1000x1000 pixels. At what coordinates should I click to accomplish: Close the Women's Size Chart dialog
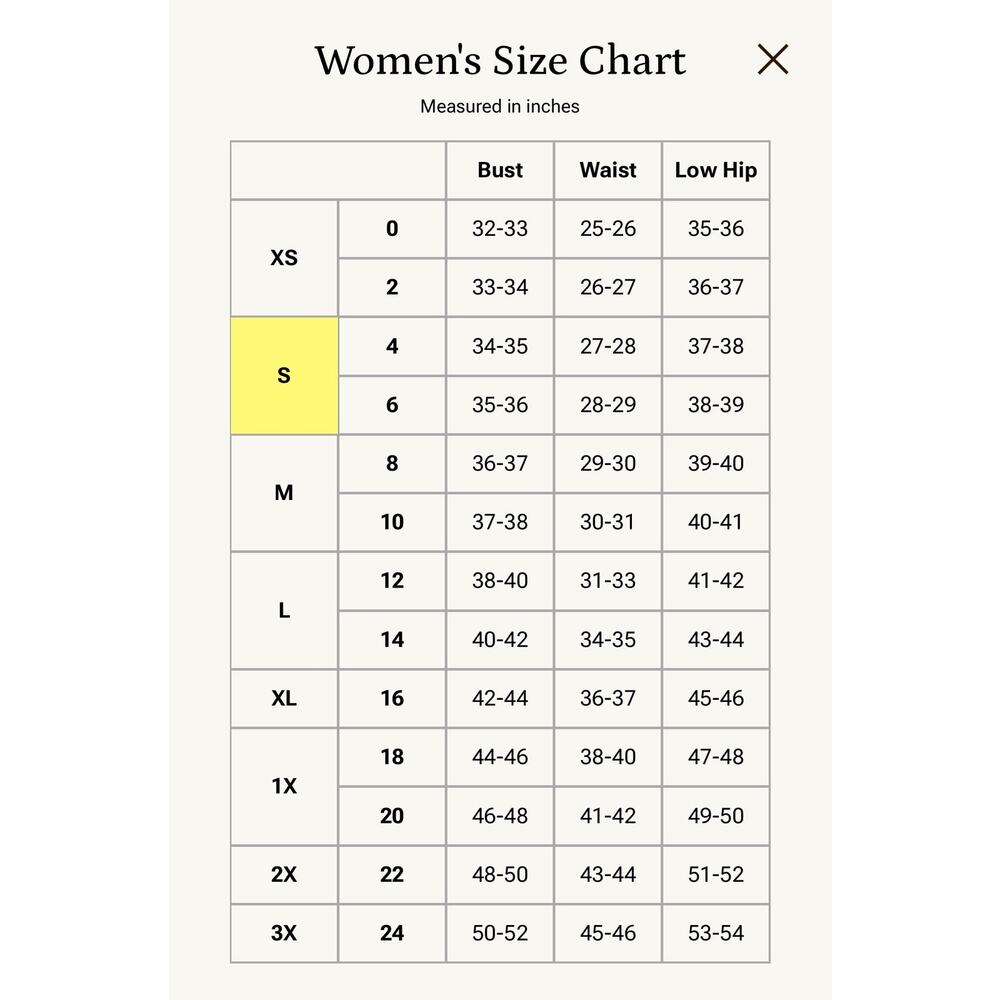coord(772,59)
